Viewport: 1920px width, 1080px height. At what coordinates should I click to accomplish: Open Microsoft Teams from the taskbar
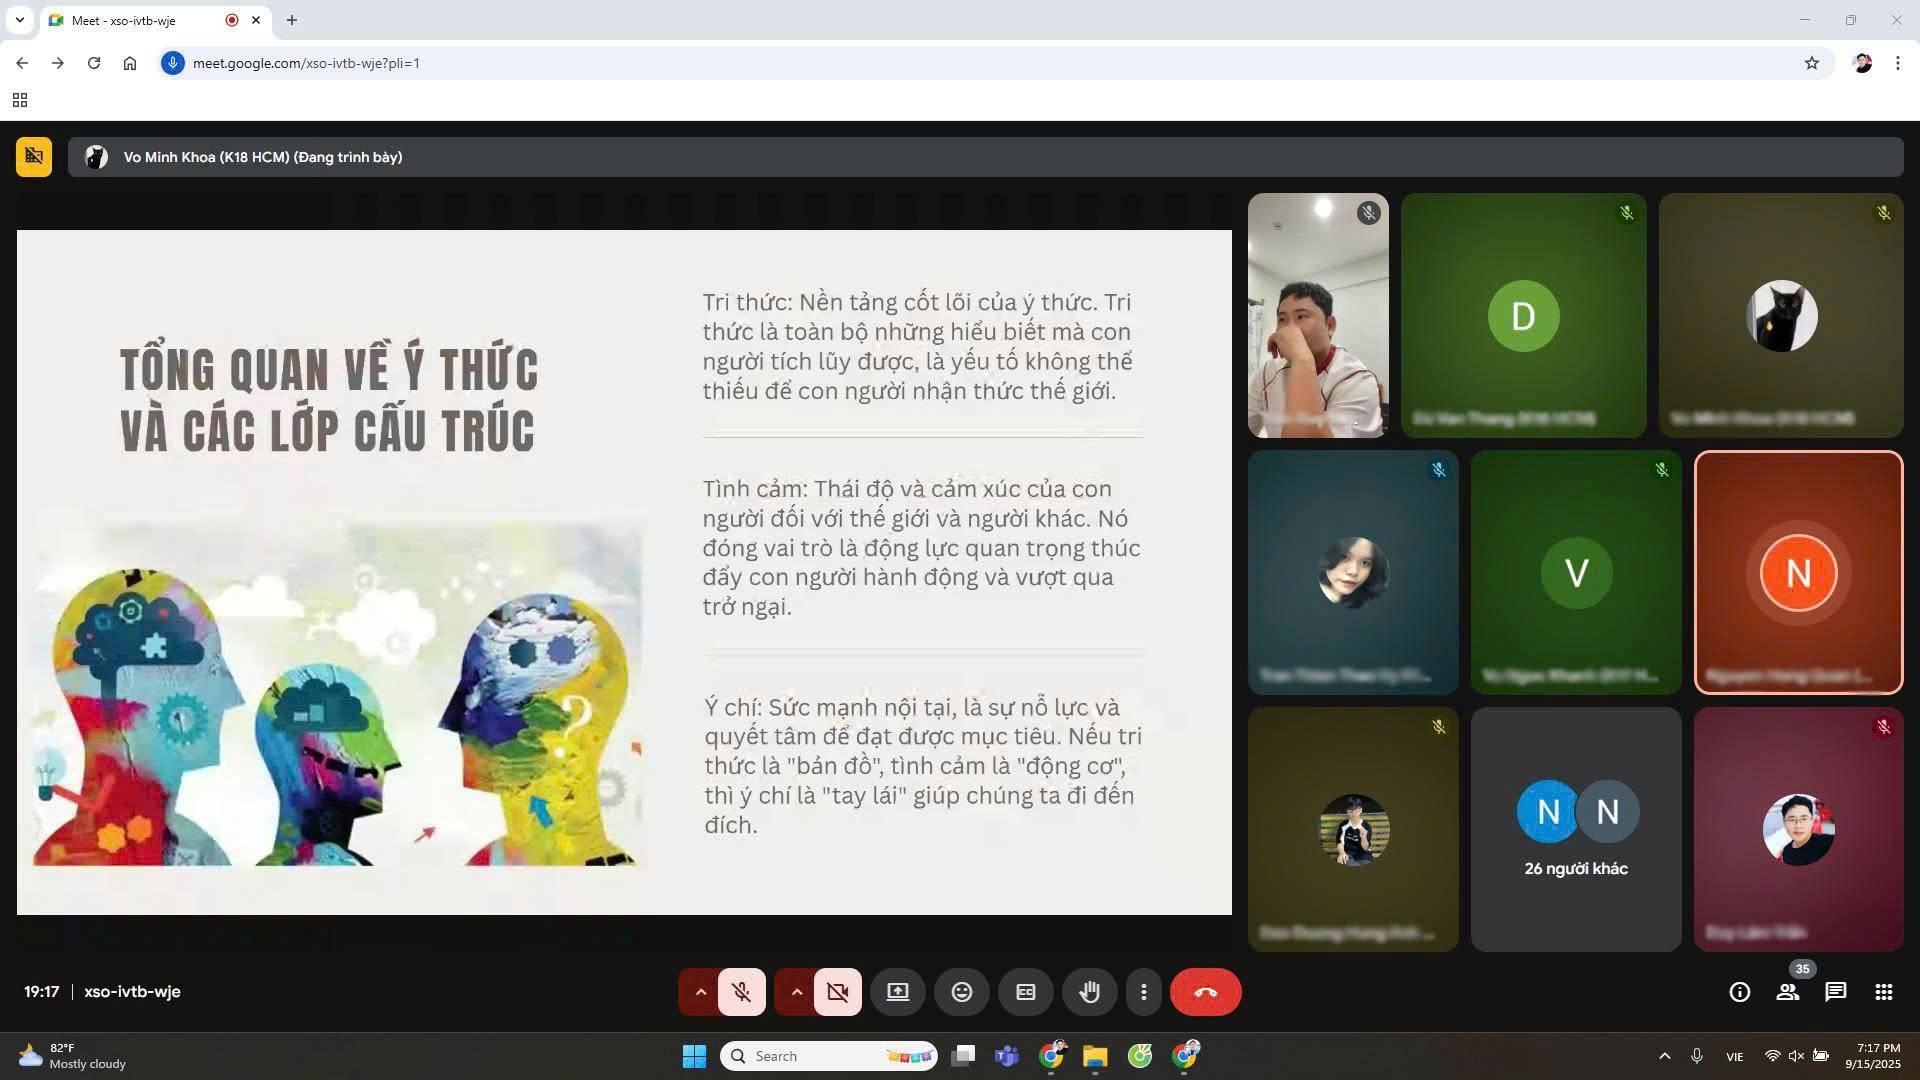coord(1006,1056)
